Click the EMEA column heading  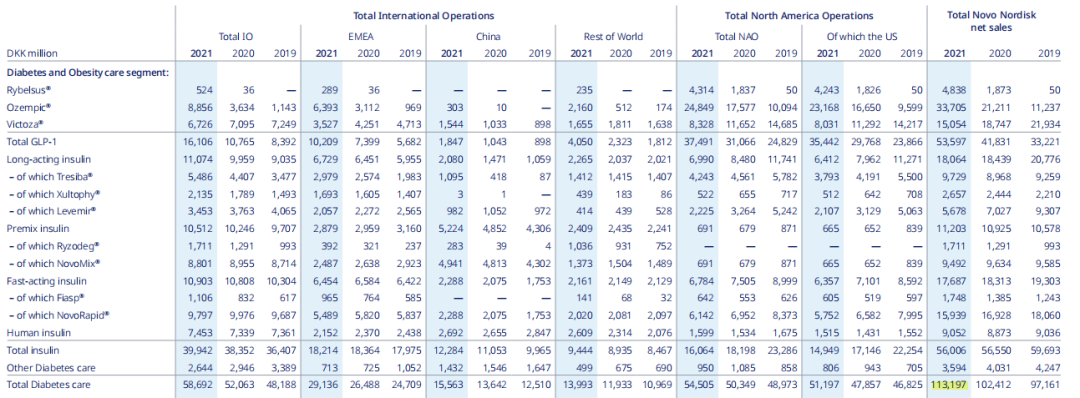(363, 36)
